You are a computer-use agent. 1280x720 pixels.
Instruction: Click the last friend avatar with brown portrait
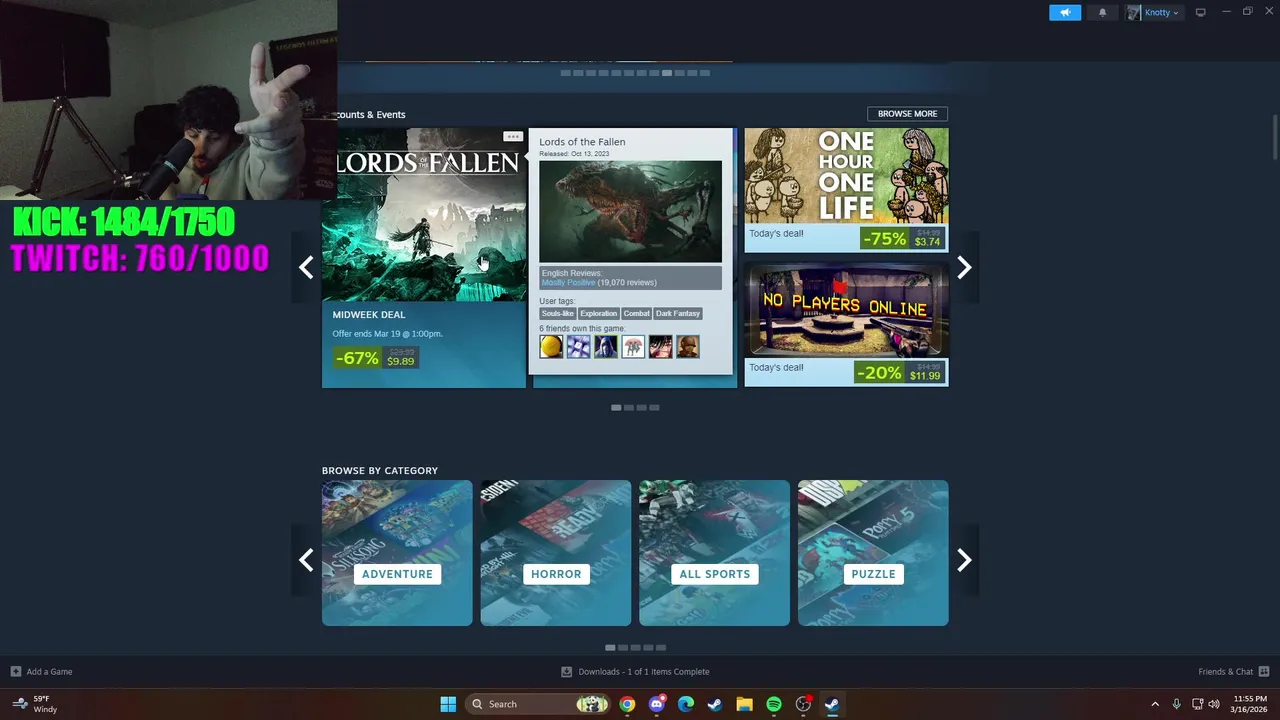687,347
